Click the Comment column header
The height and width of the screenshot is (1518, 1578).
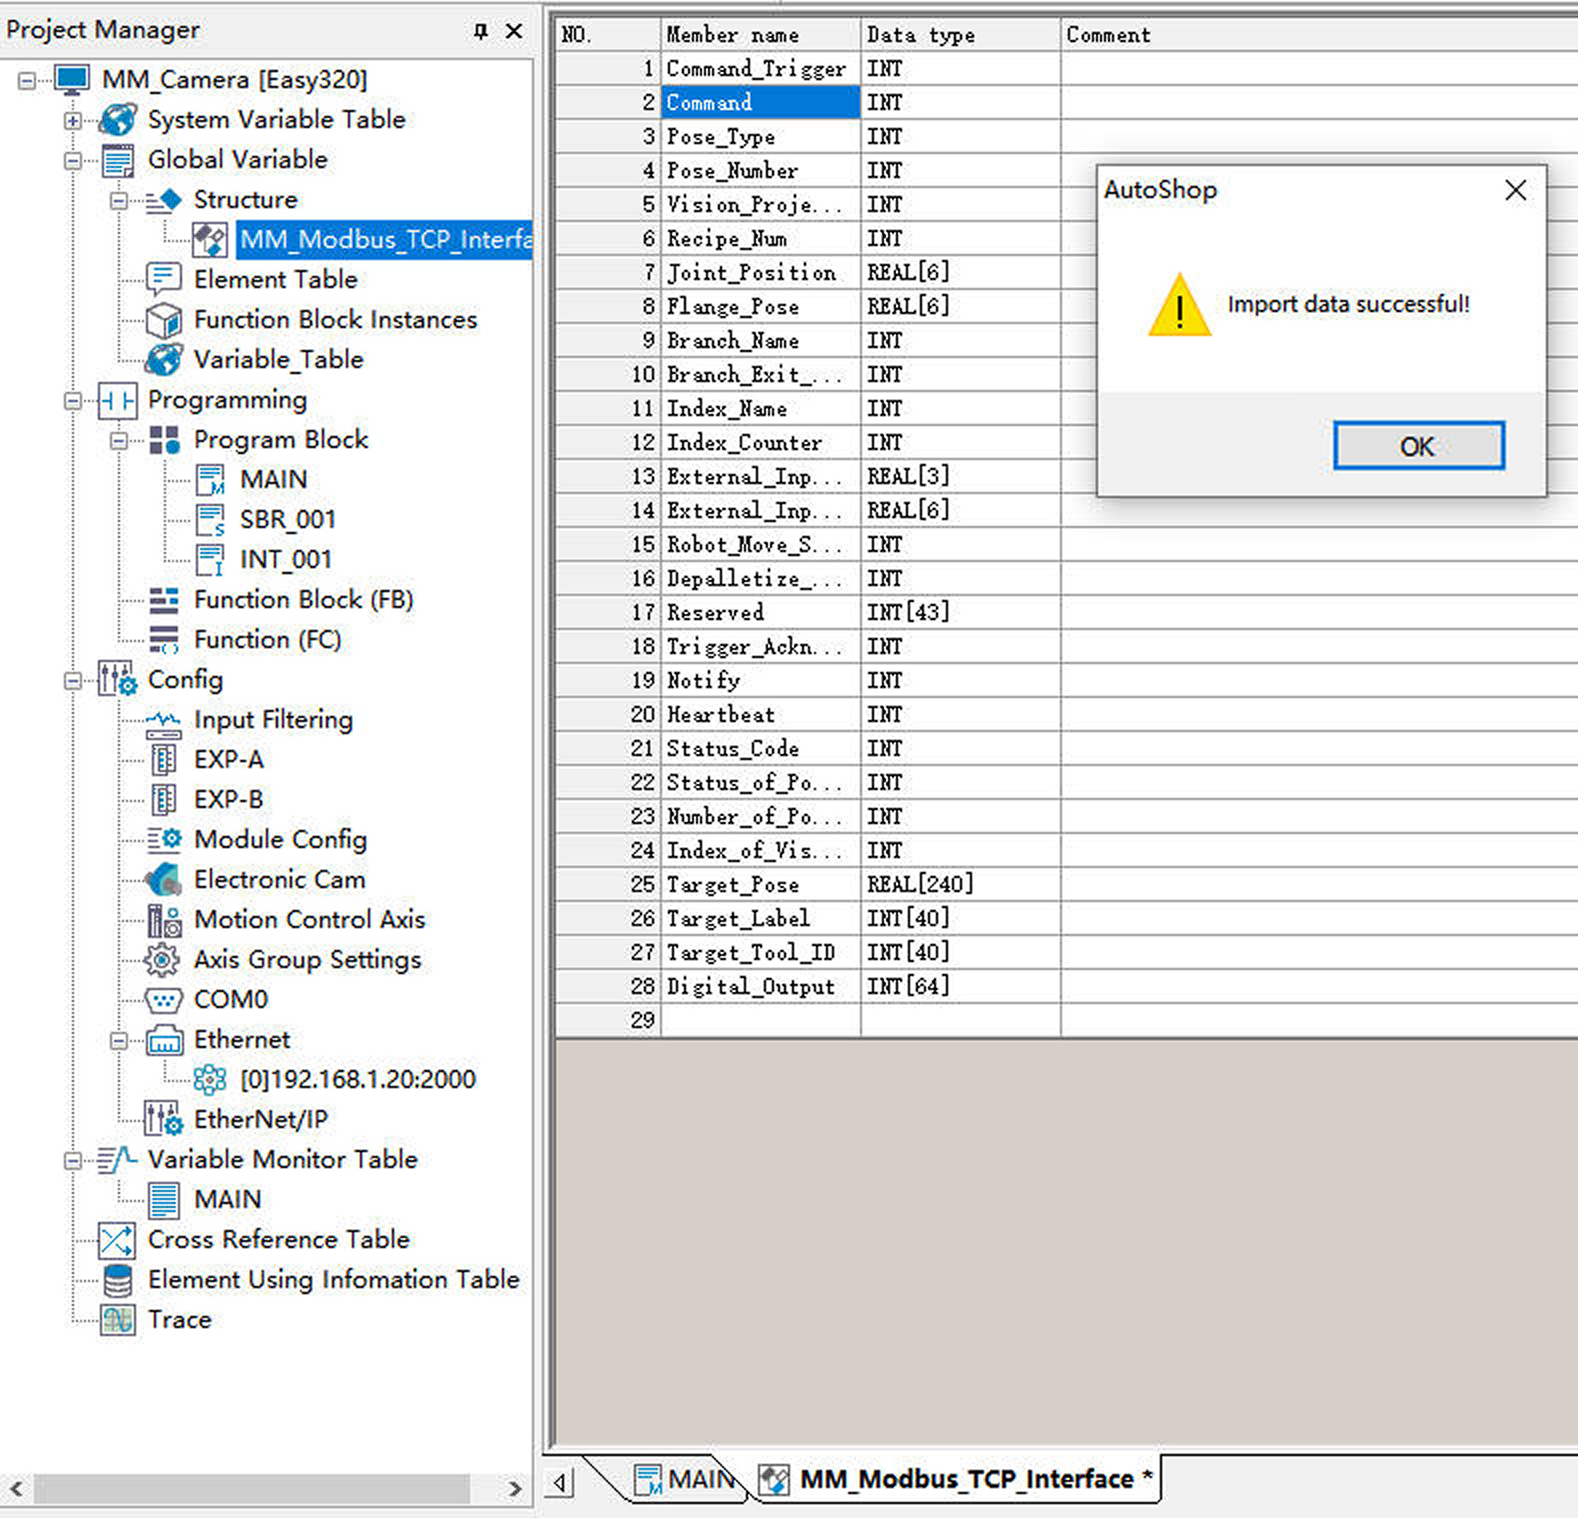coord(1319,35)
